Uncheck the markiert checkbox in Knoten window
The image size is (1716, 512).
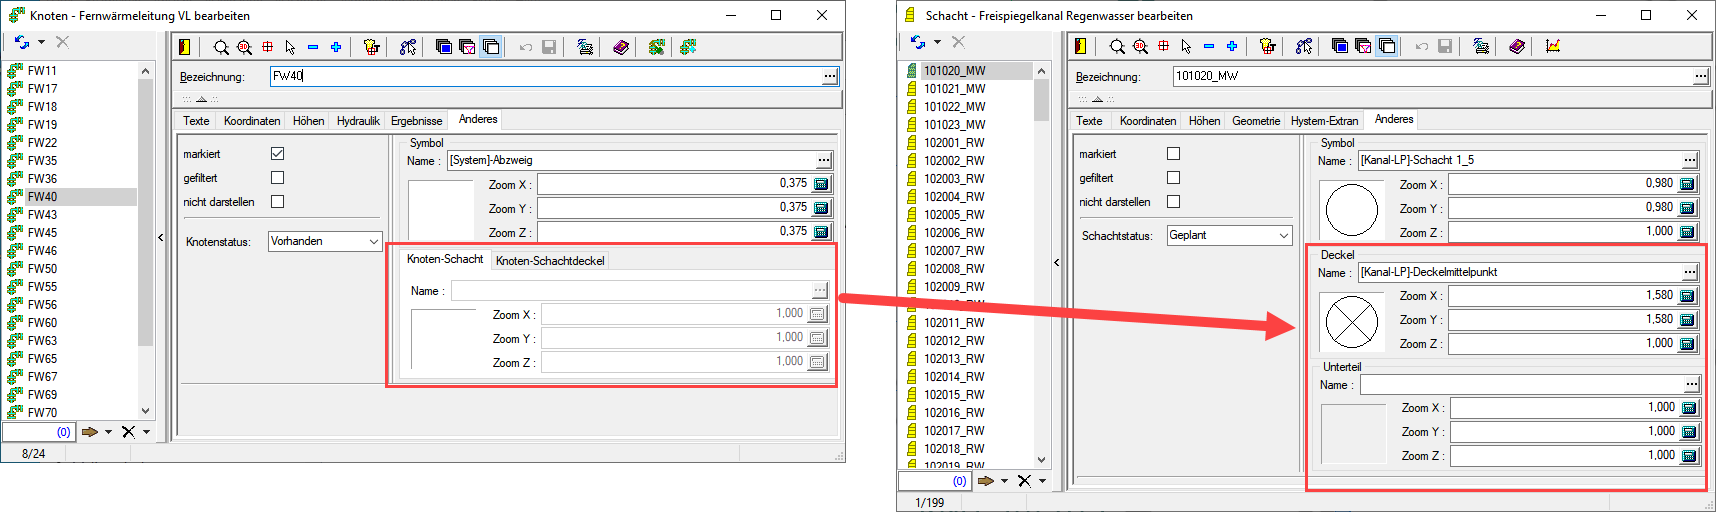tap(278, 154)
